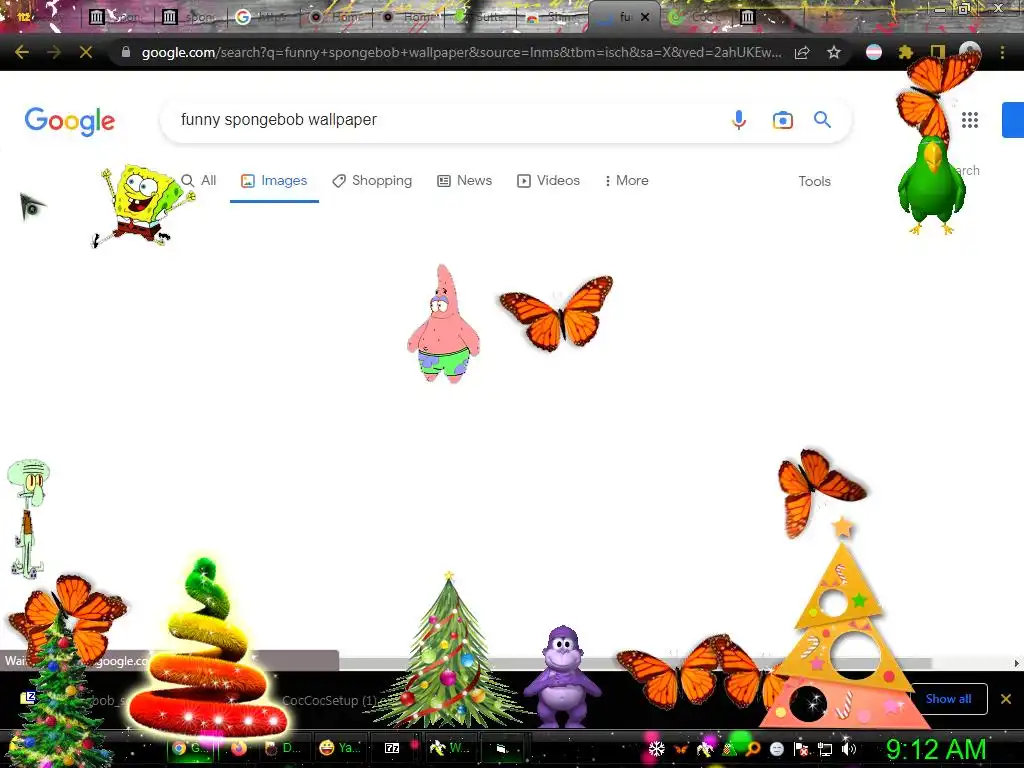Open Firefox from the taskbar
This screenshot has width=1024, height=768.
(239, 748)
